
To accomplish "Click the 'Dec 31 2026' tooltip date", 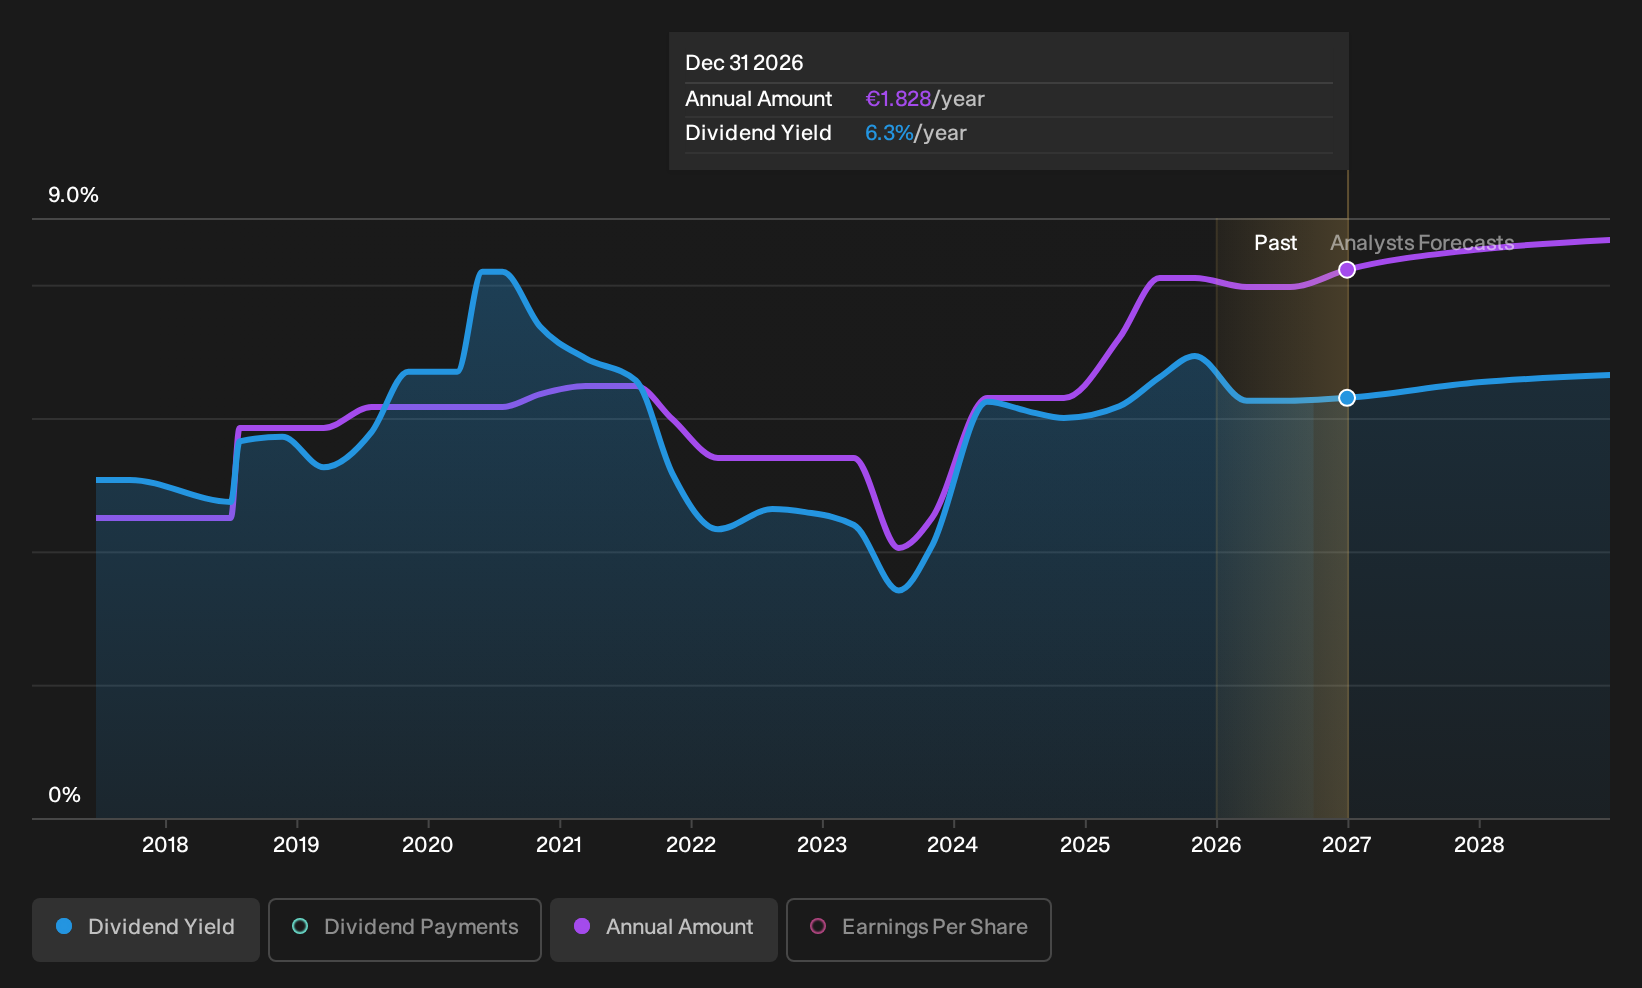I will [x=744, y=63].
